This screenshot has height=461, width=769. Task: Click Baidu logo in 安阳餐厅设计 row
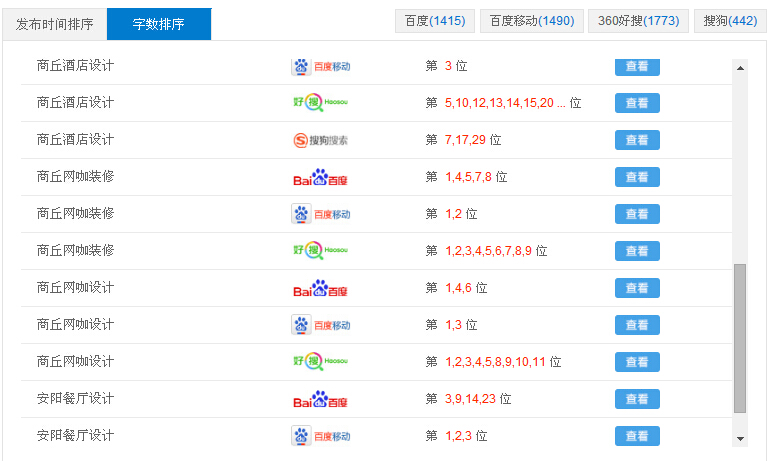coord(320,399)
